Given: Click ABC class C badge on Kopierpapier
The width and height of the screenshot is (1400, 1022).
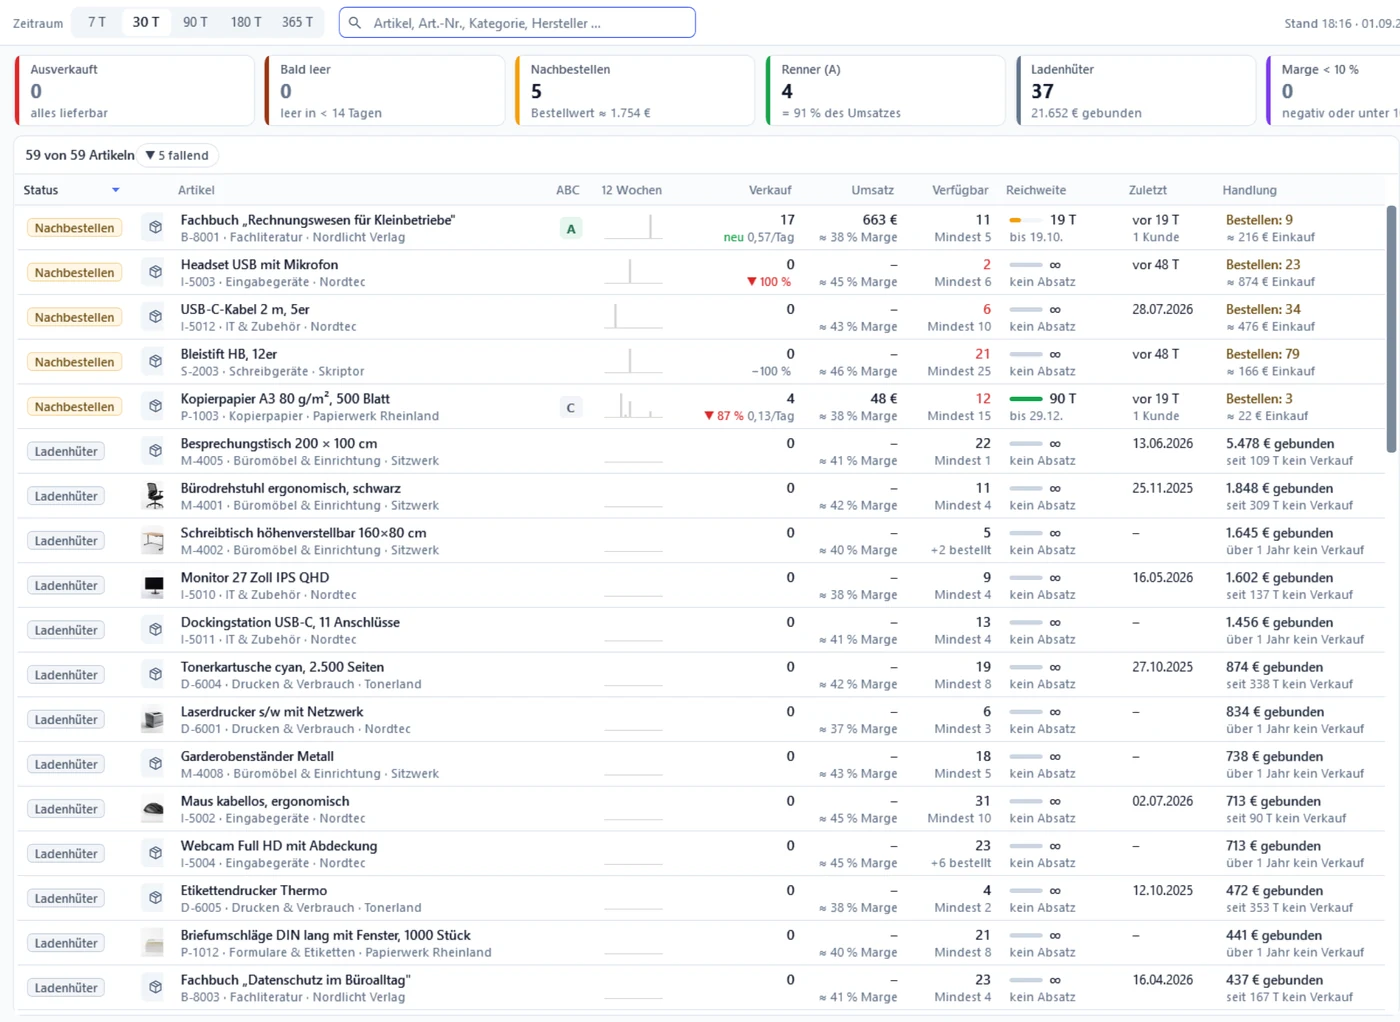Looking at the screenshot, I should 571,408.
